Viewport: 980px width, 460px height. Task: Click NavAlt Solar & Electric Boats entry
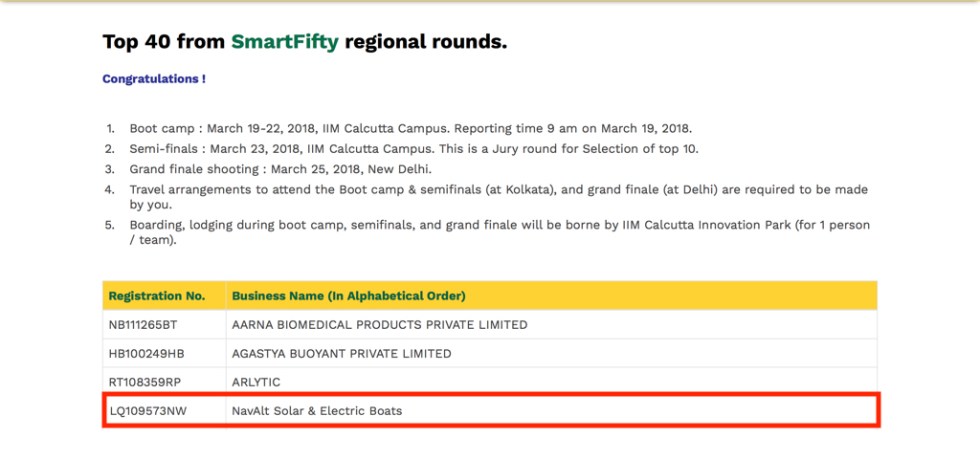pos(317,411)
